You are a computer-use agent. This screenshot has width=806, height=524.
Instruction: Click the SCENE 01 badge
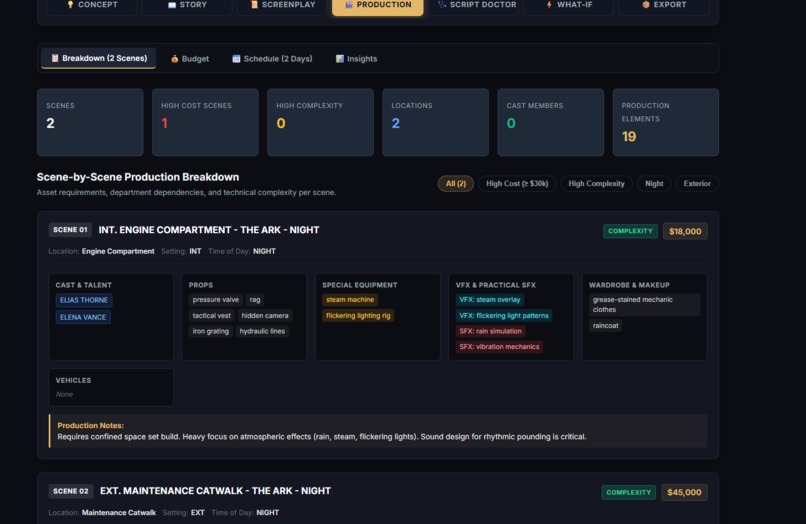tap(70, 230)
